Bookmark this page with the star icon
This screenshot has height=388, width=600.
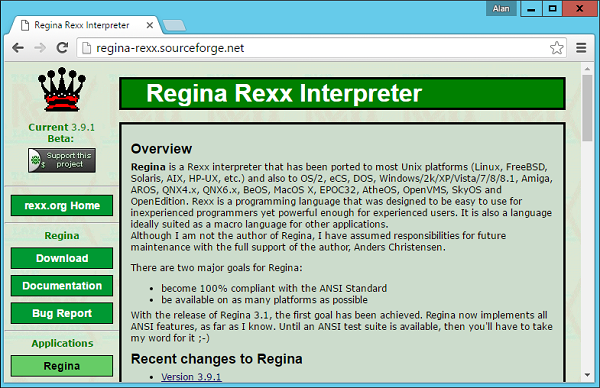tap(556, 48)
